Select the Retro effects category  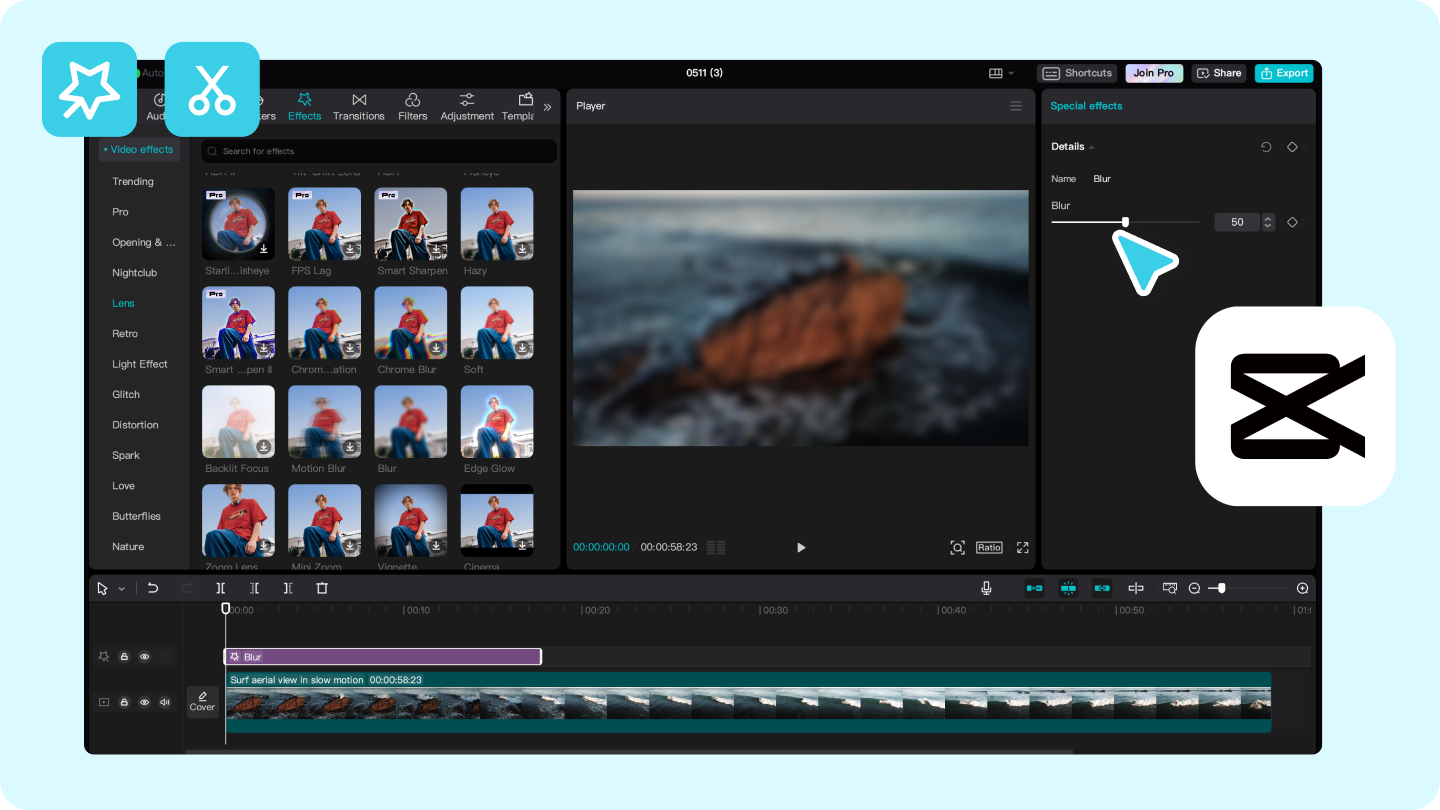pyautogui.click(x=124, y=333)
